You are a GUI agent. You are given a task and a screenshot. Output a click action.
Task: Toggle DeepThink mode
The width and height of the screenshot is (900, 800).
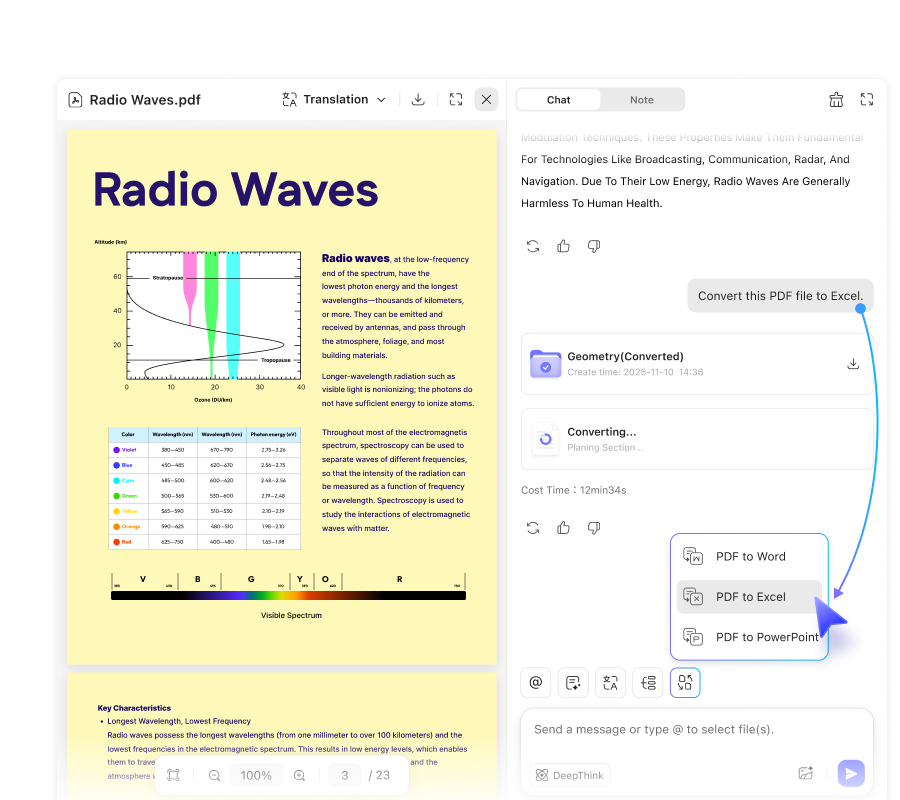(x=569, y=774)
